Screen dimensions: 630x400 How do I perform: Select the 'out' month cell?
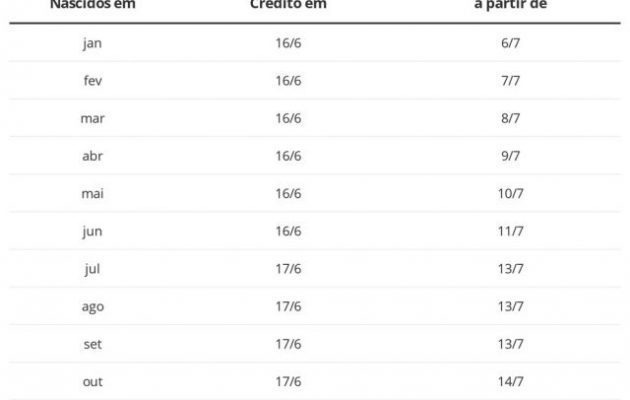(92, 382)
